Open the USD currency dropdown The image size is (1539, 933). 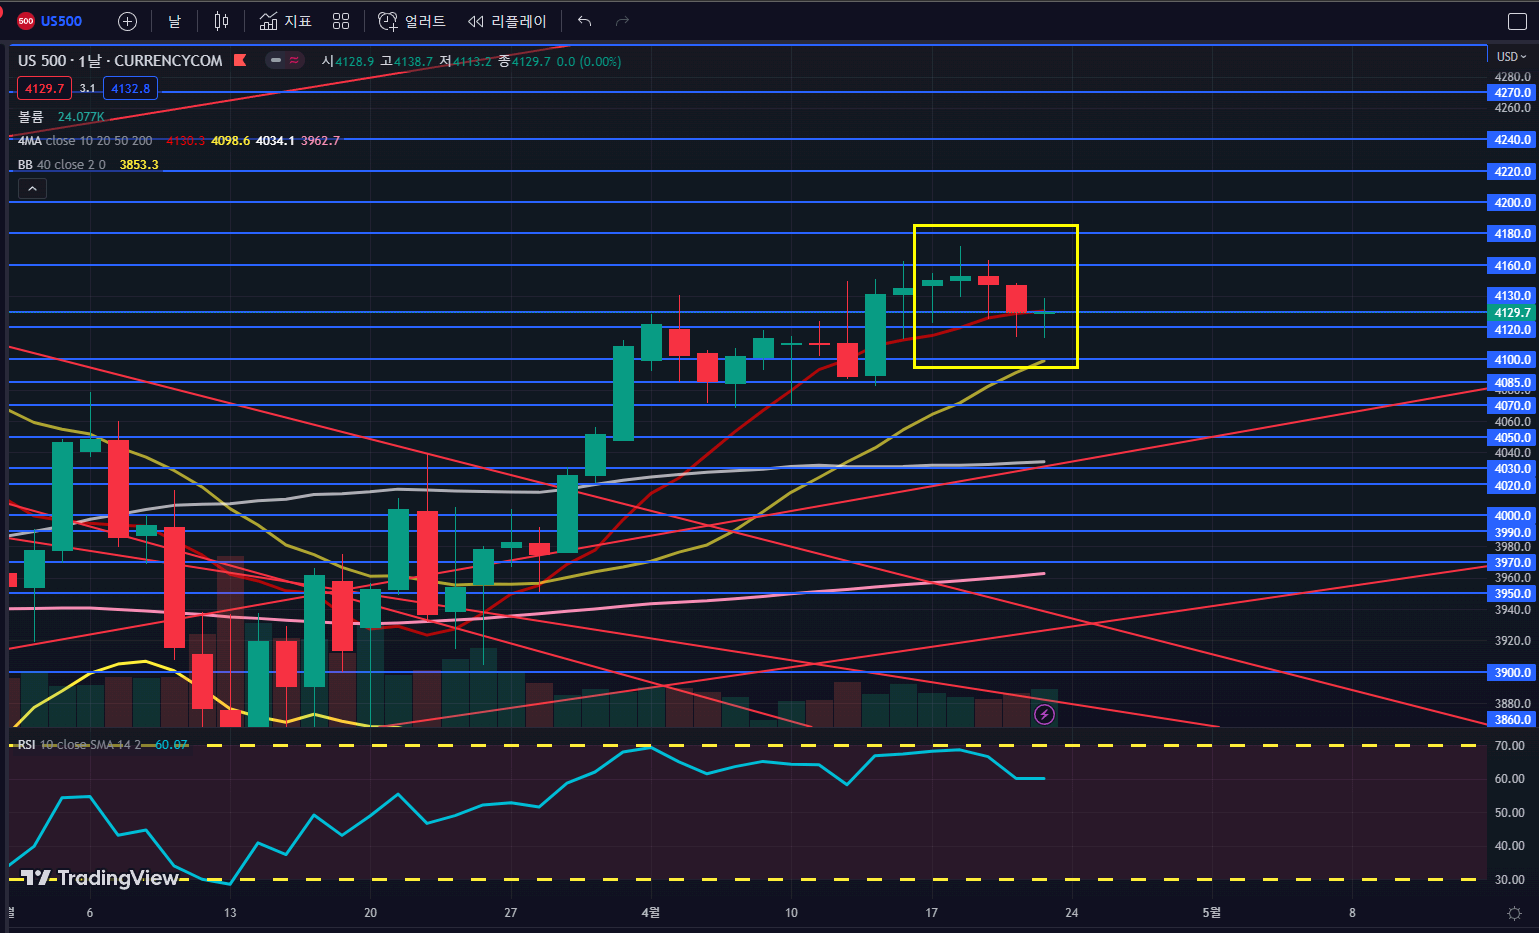pos(1511,57)
